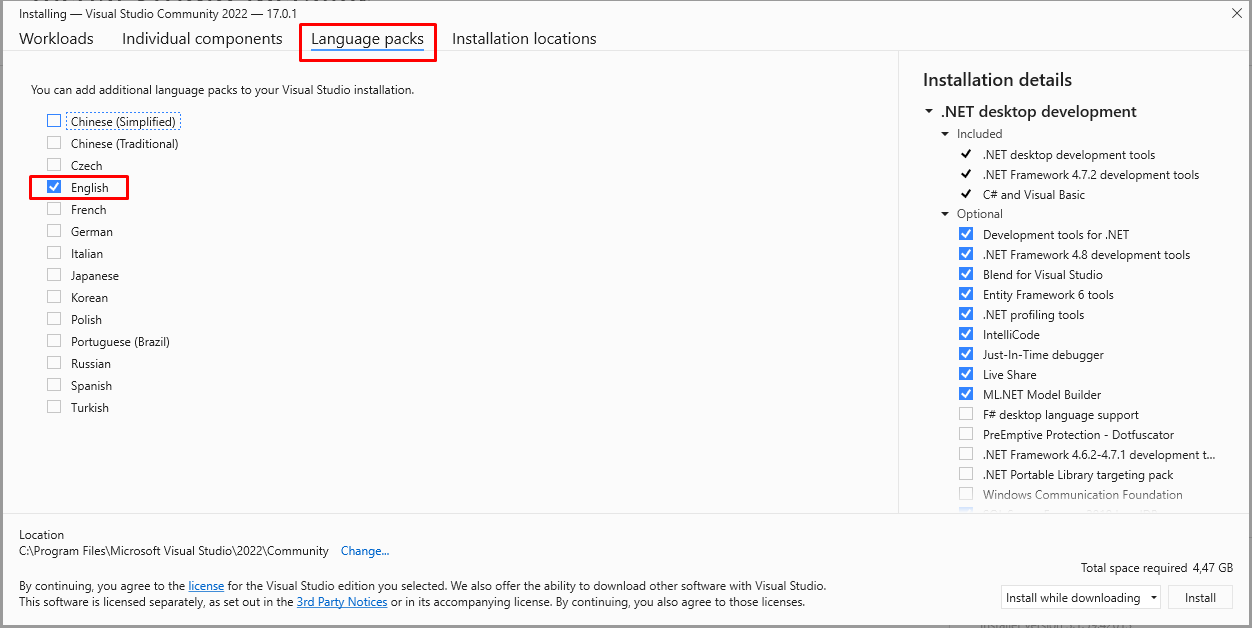
Task: Go to Installation locations tab
Action: pyautogui.click(x=524, y=38)
